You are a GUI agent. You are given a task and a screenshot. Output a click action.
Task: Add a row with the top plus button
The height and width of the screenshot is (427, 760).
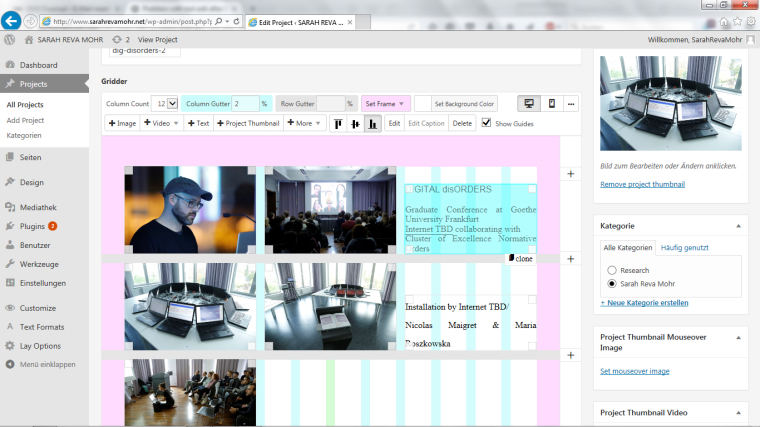[571, 174]
